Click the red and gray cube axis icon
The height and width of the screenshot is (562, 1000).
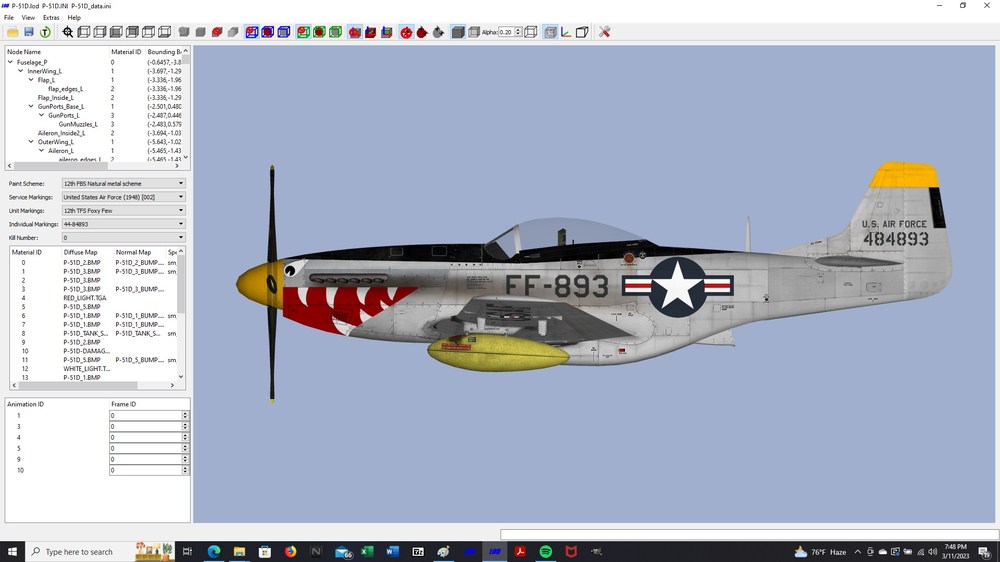386,32
